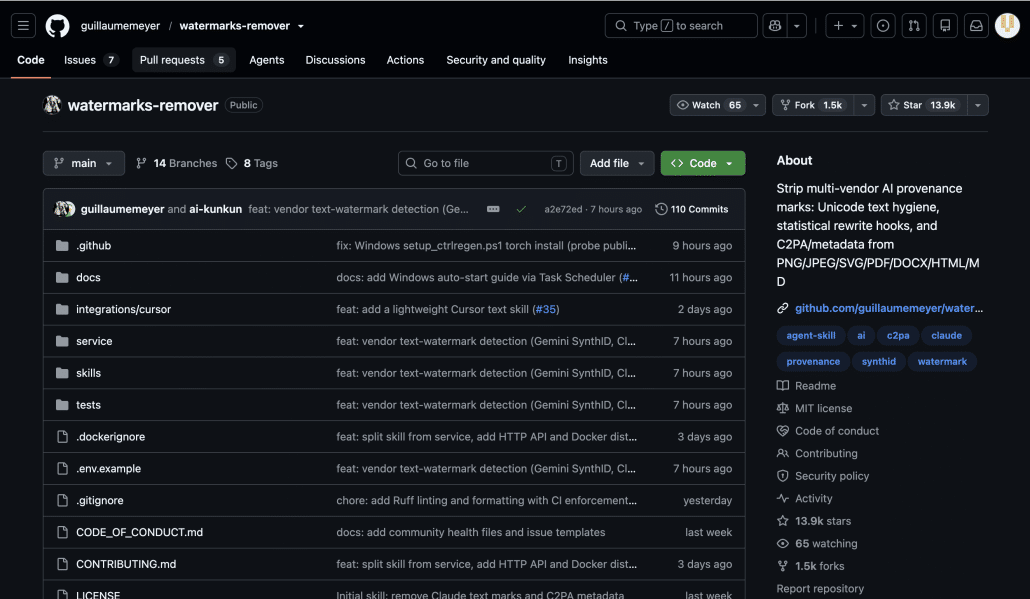
Task: Select the c2pa topic tag
Action: tap(898, 336)
